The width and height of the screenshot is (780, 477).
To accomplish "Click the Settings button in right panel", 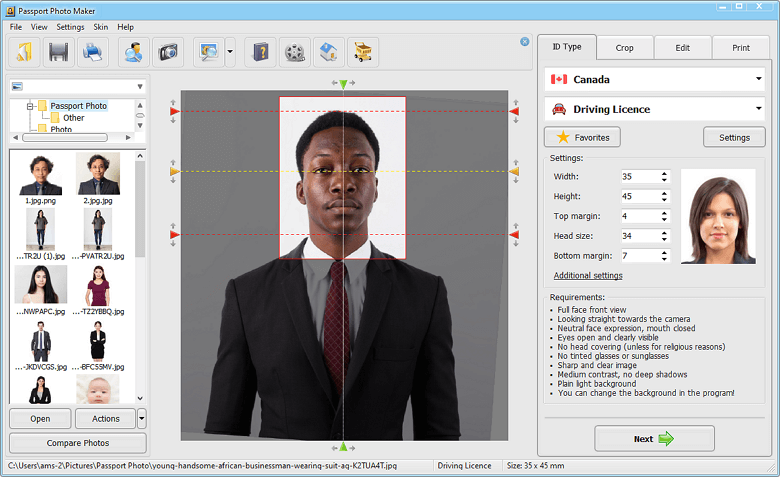I will pyautogui.click(x=734, y=137).
